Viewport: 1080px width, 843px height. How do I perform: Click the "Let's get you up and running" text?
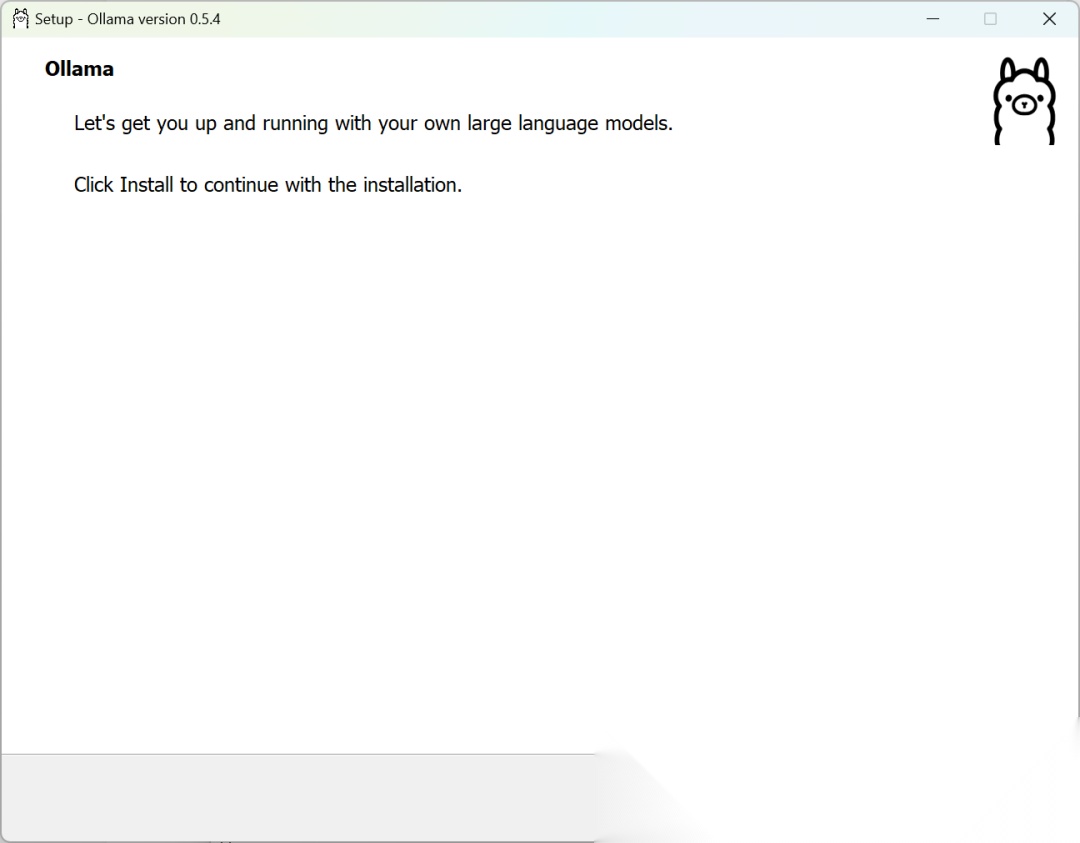[x=373, y=123]
